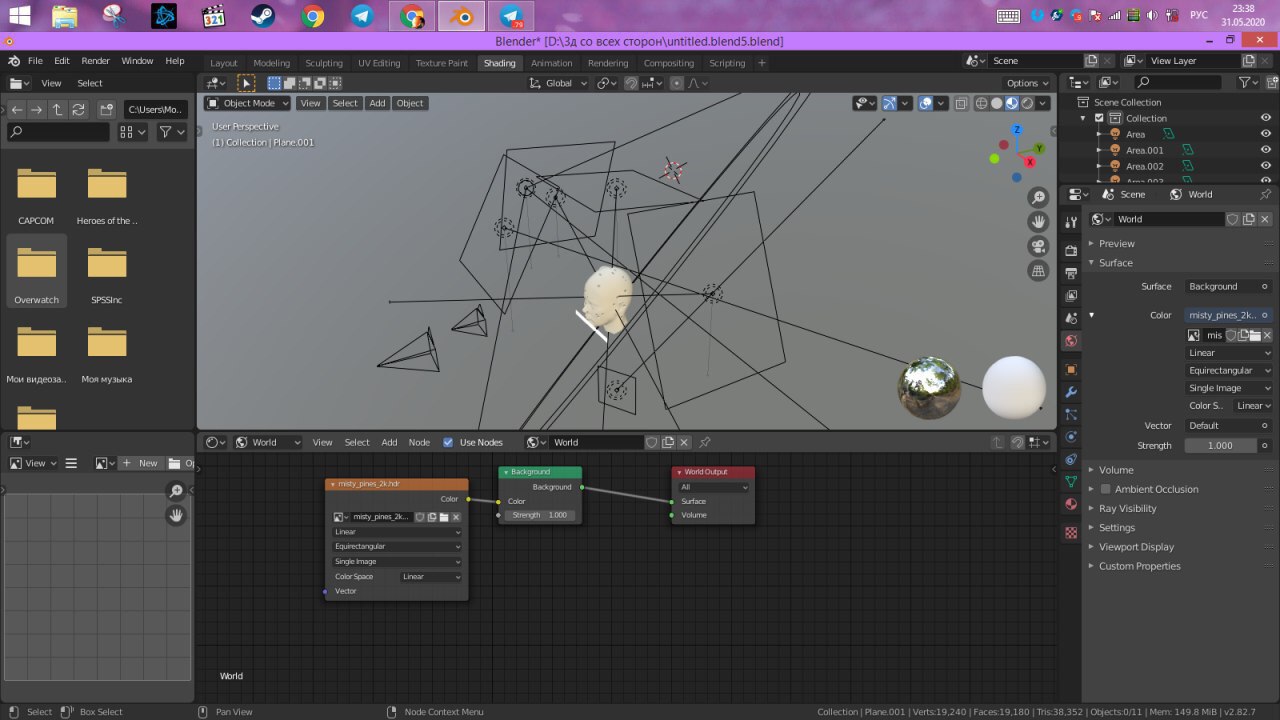Open Steam from the taskbar

pyautogui.click(x=263, y=16)
